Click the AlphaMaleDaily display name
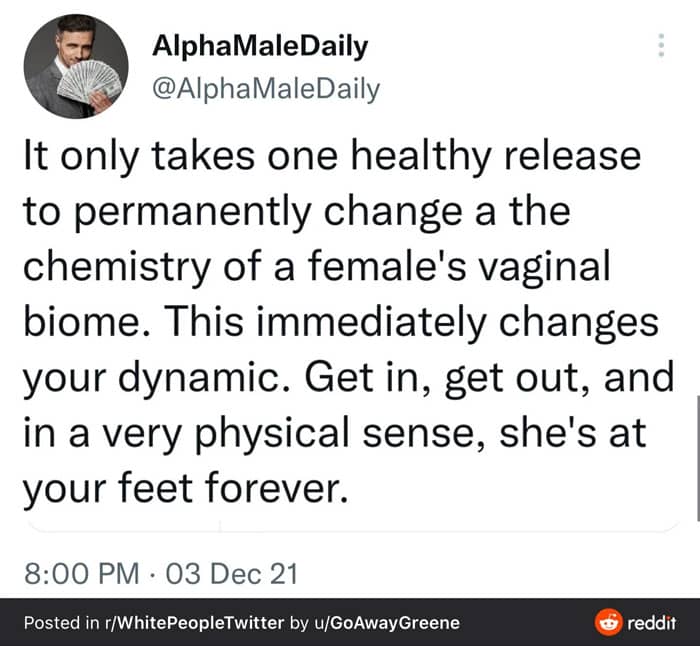The image size is (700, 646). pos(260,46)
